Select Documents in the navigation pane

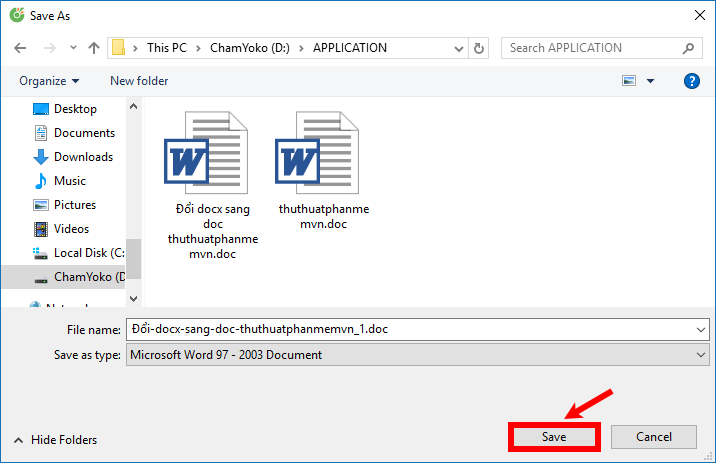(x=84, y=133)
